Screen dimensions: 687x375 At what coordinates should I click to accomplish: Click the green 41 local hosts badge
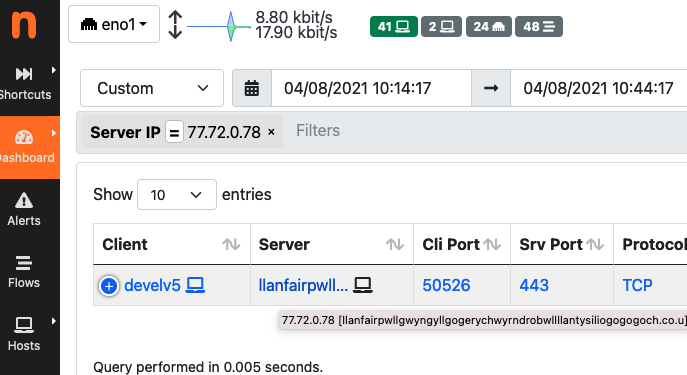[x=393, y=27]
